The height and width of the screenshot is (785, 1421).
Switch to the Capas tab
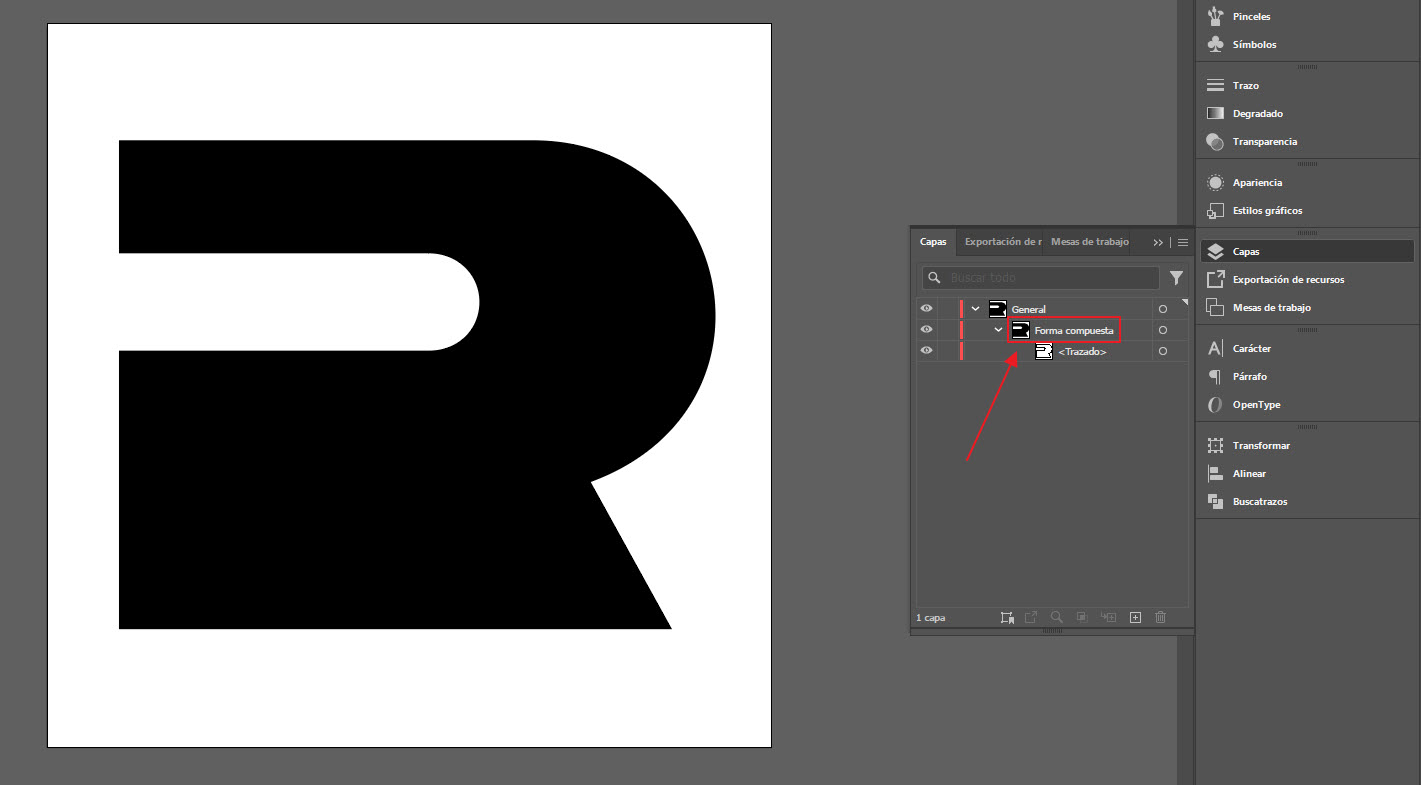click(933, 242)
